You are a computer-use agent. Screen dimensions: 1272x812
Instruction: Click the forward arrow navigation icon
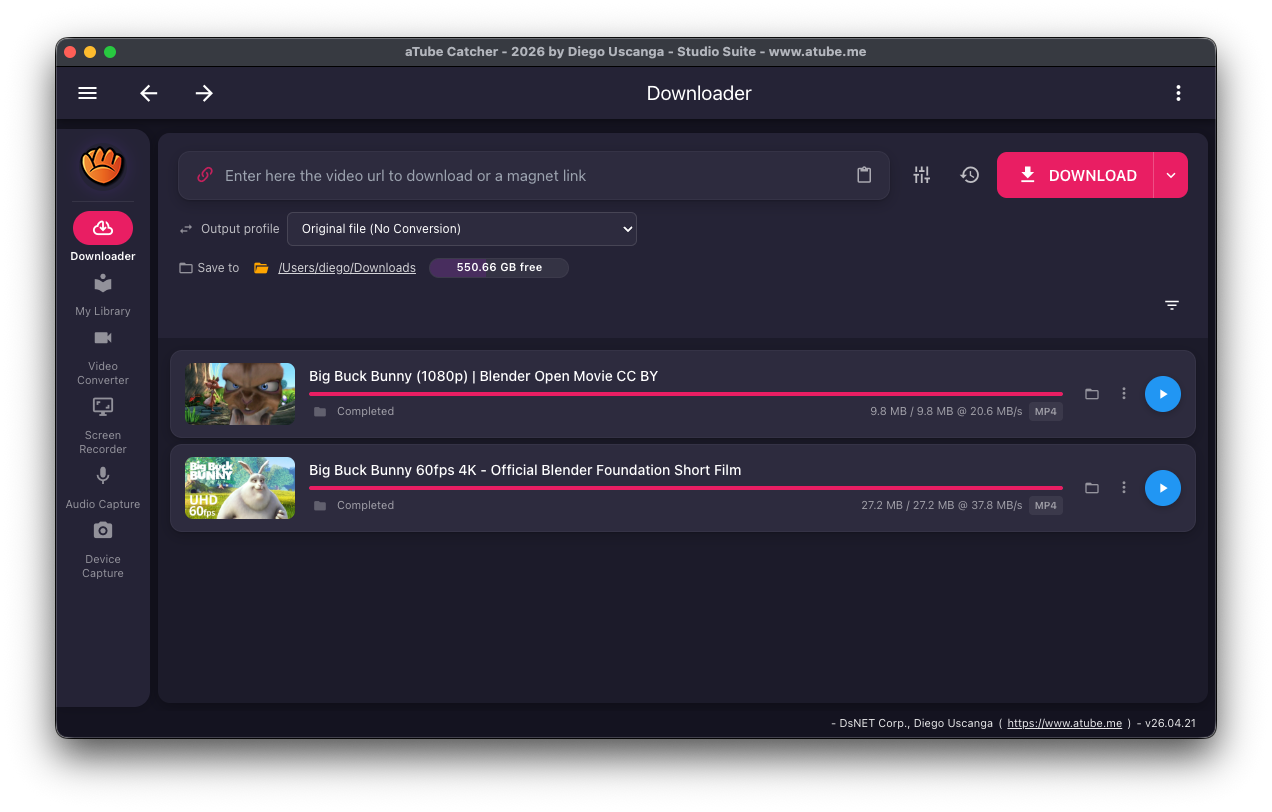tap(204, 93)
